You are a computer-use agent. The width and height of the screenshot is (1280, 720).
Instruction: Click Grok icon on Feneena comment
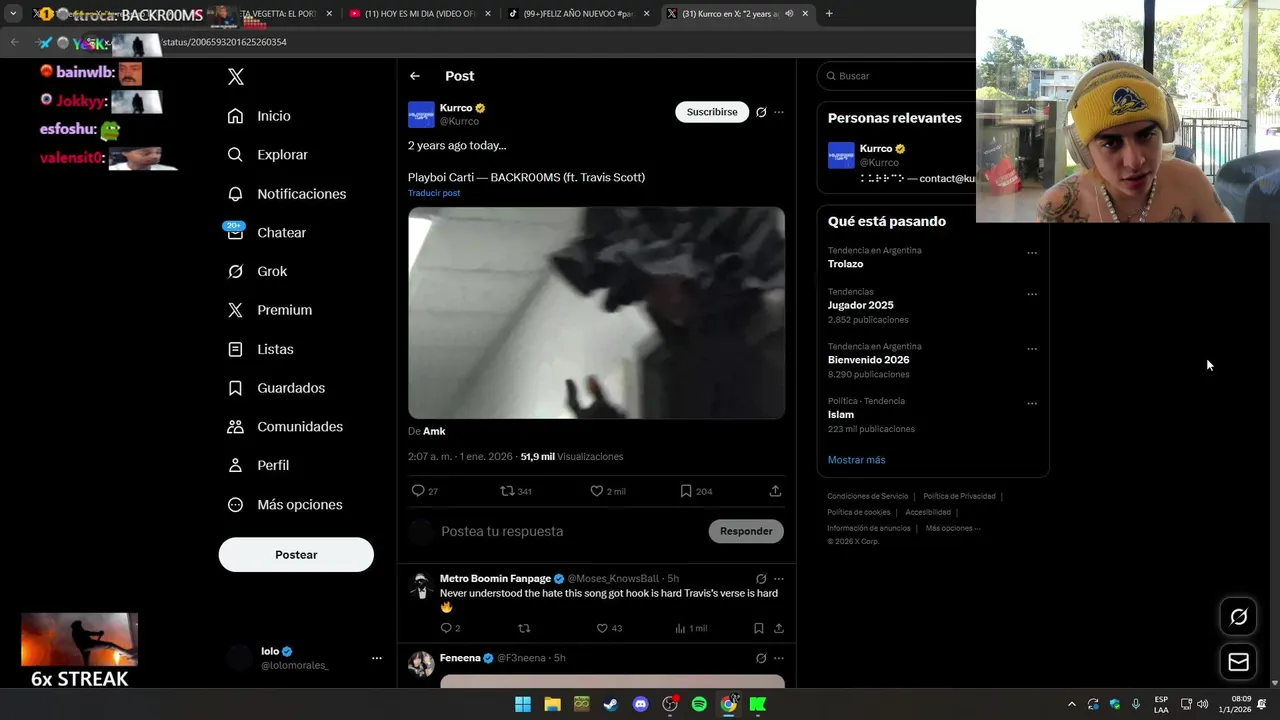tap(761, 658)
